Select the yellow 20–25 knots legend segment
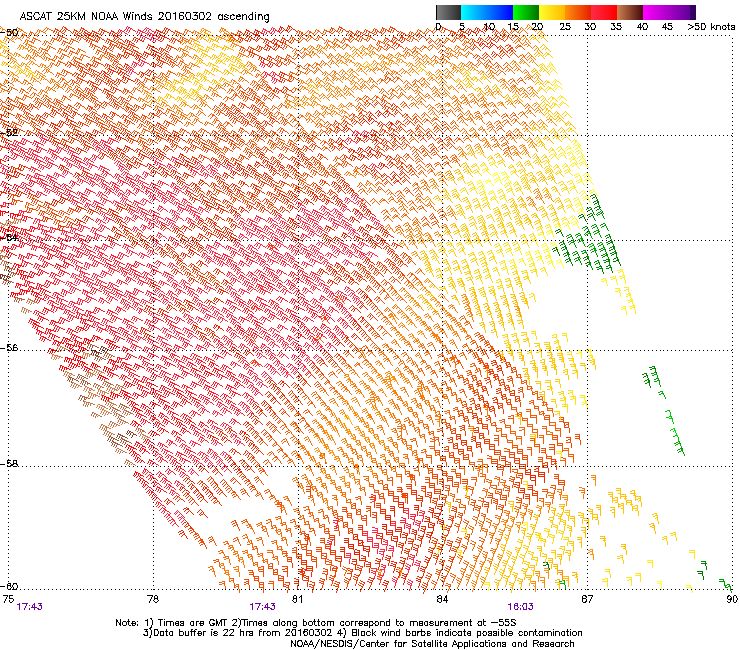 [x=552, y=12]
